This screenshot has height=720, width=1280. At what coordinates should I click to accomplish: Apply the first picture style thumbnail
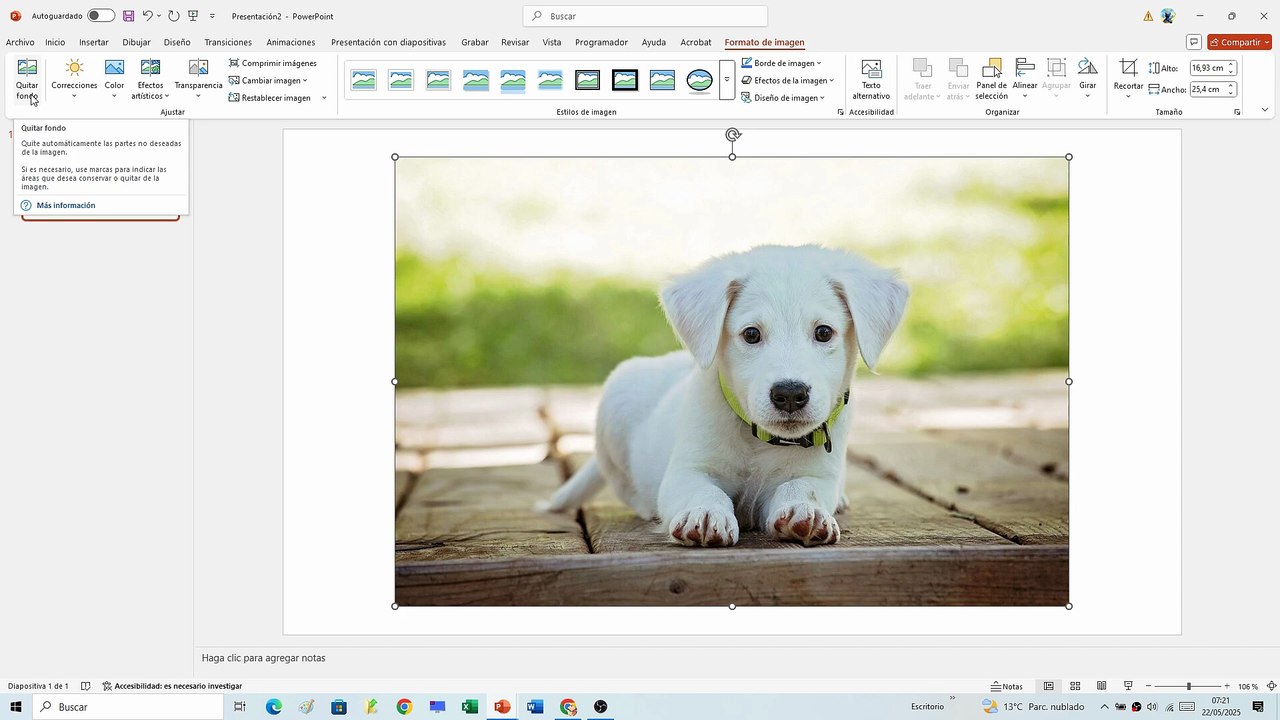click(364, 80)
